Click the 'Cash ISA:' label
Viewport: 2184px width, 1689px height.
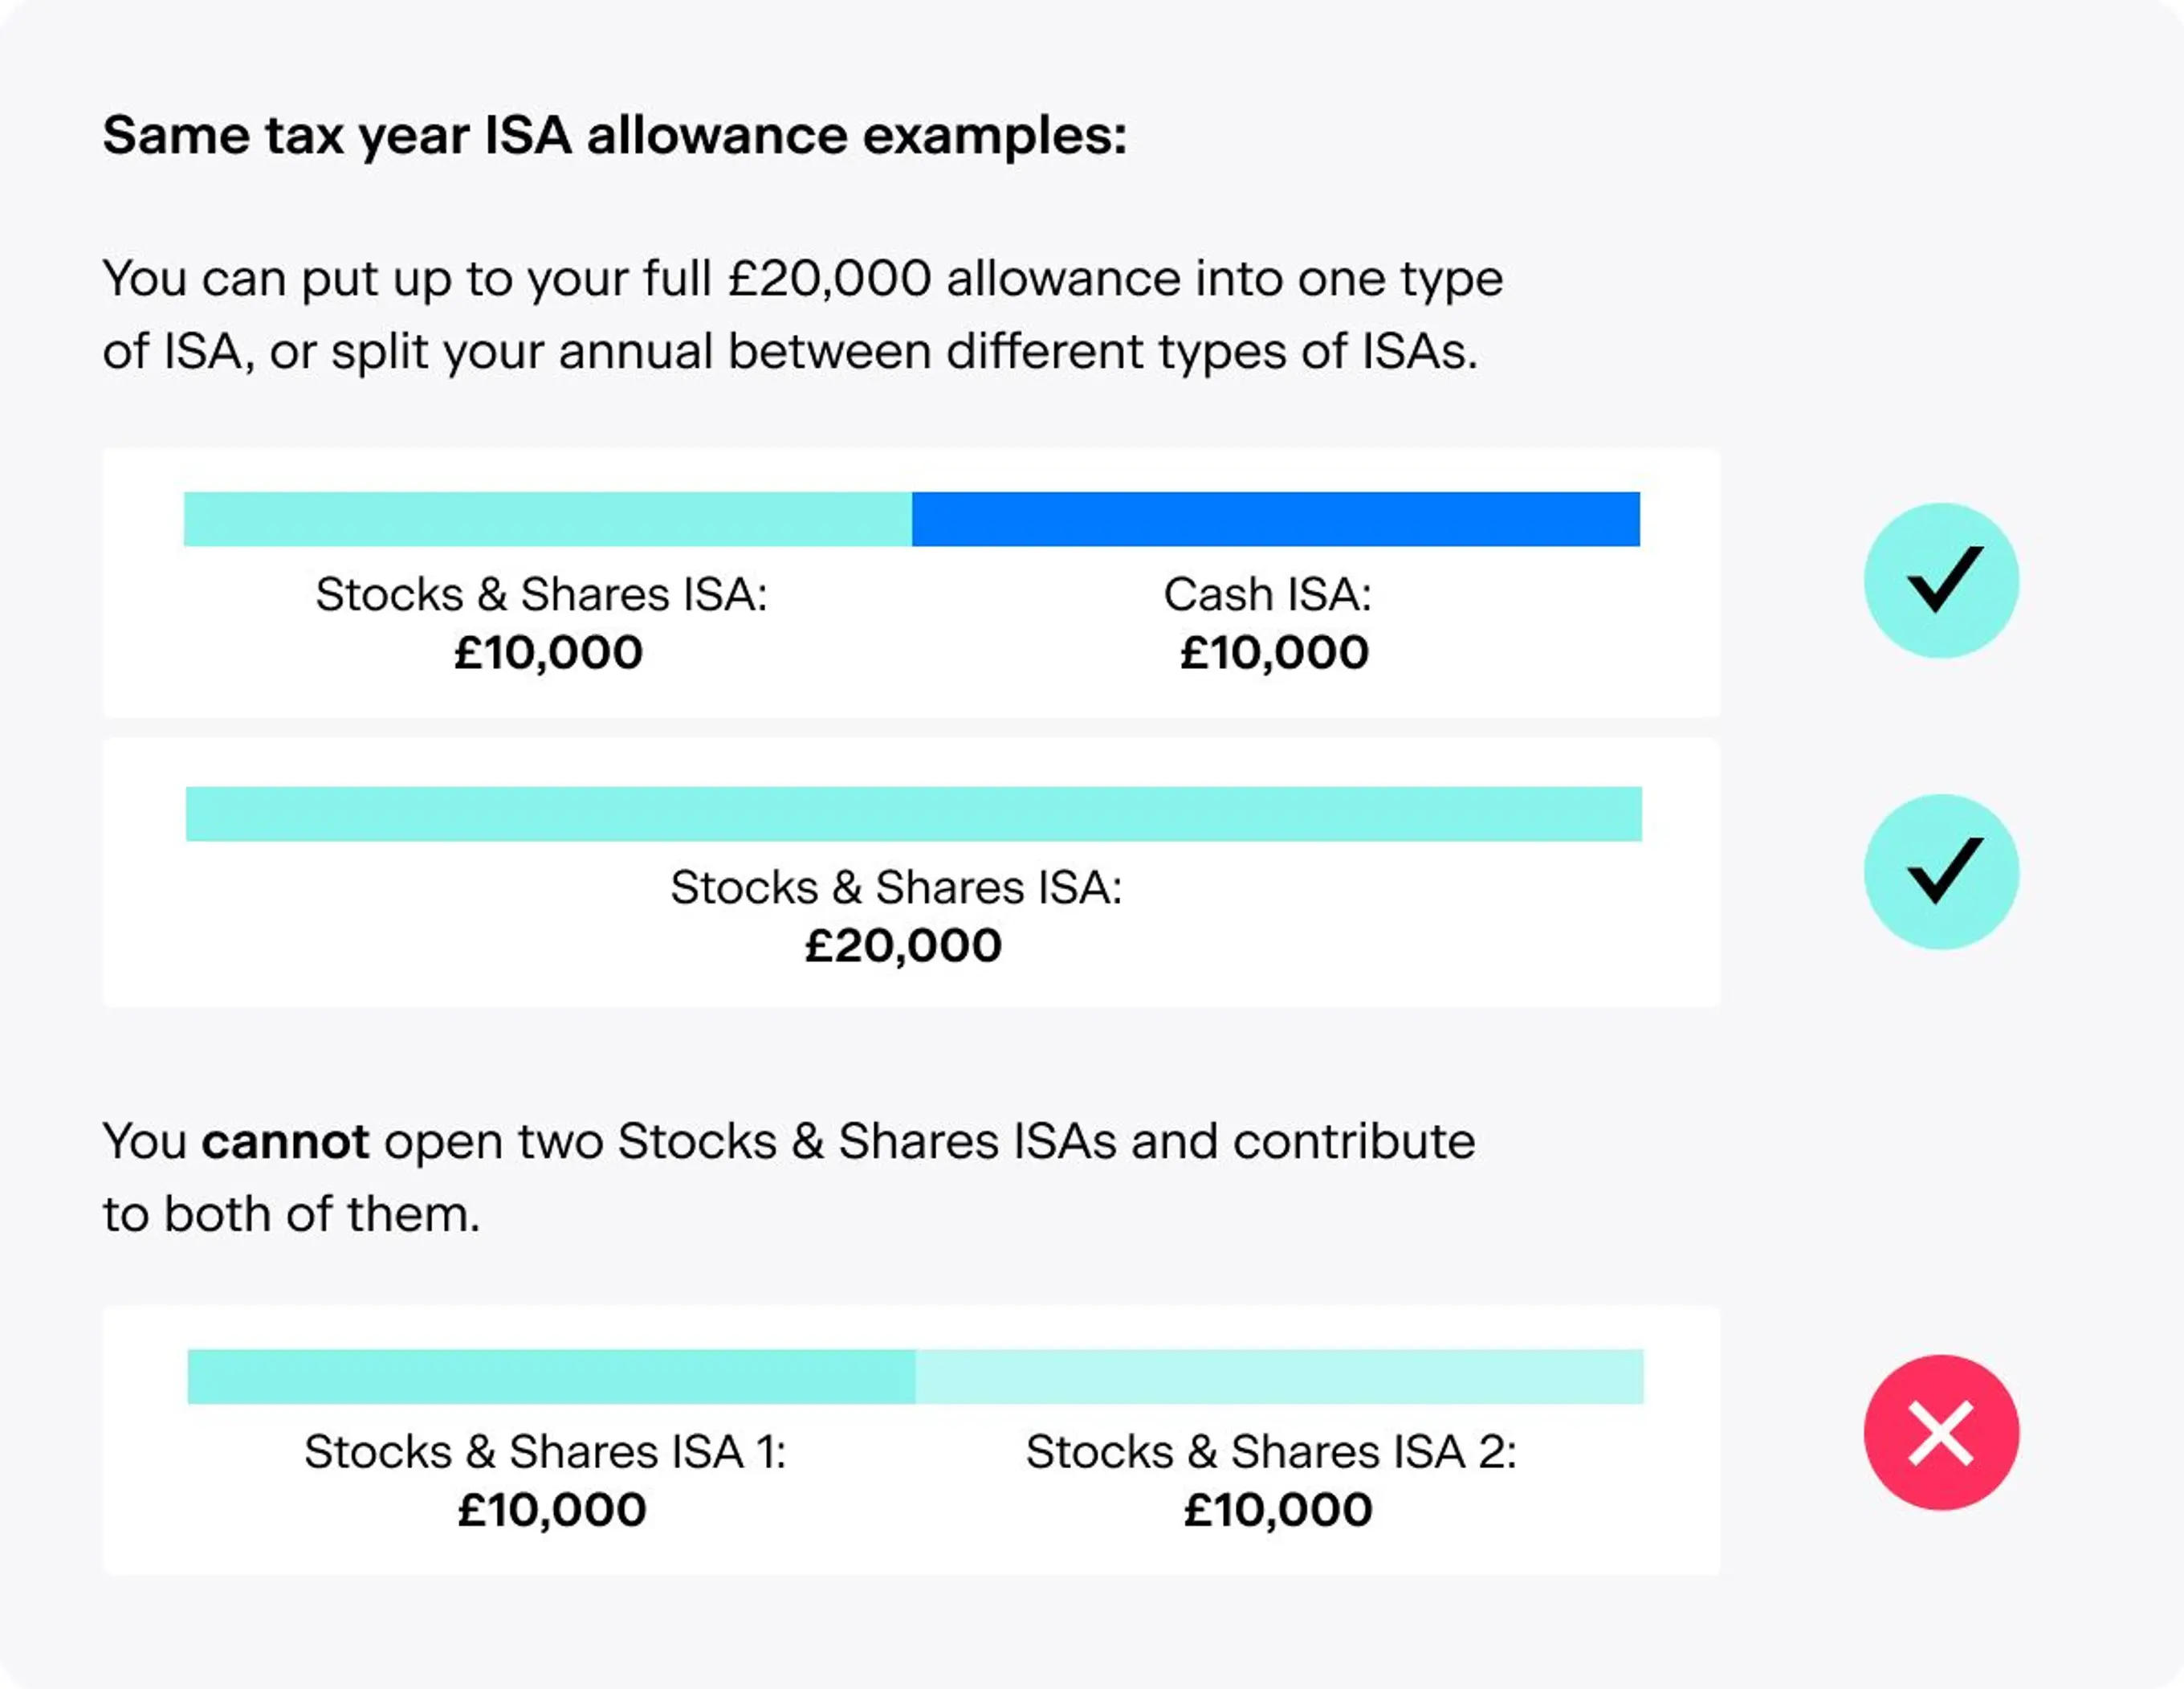[x=1267, y=594]
